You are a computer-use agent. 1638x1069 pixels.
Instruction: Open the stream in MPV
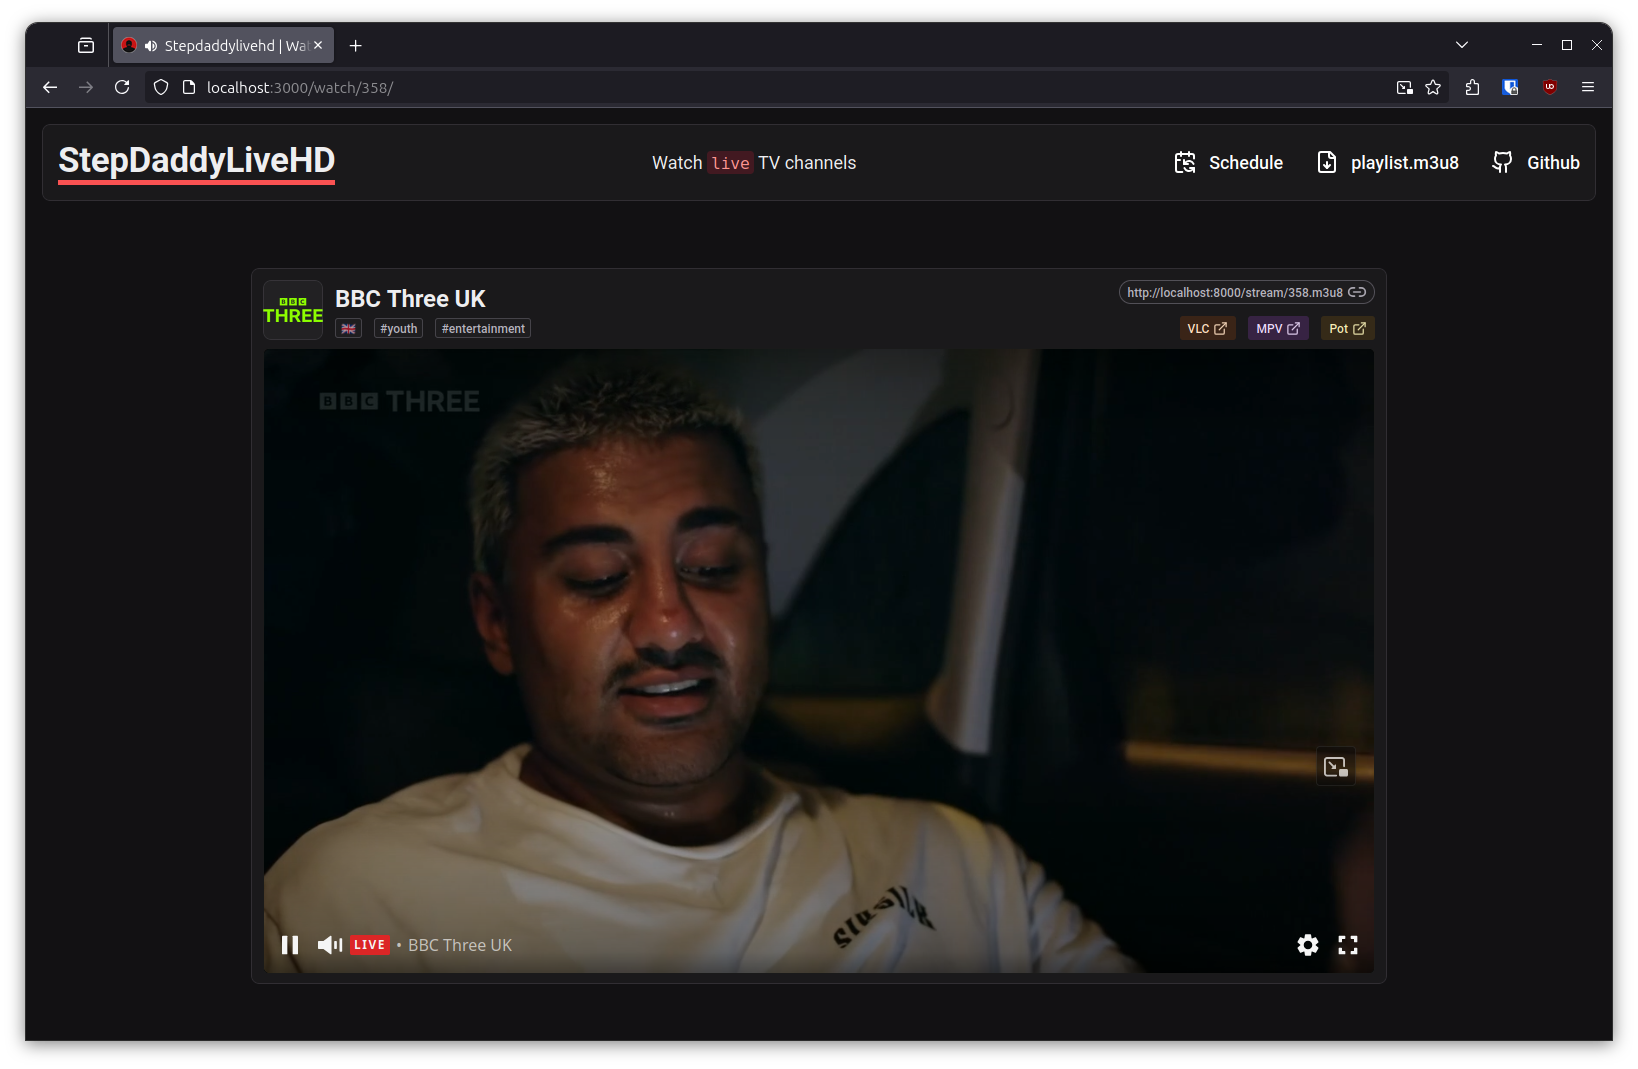tap(1277, 328)
